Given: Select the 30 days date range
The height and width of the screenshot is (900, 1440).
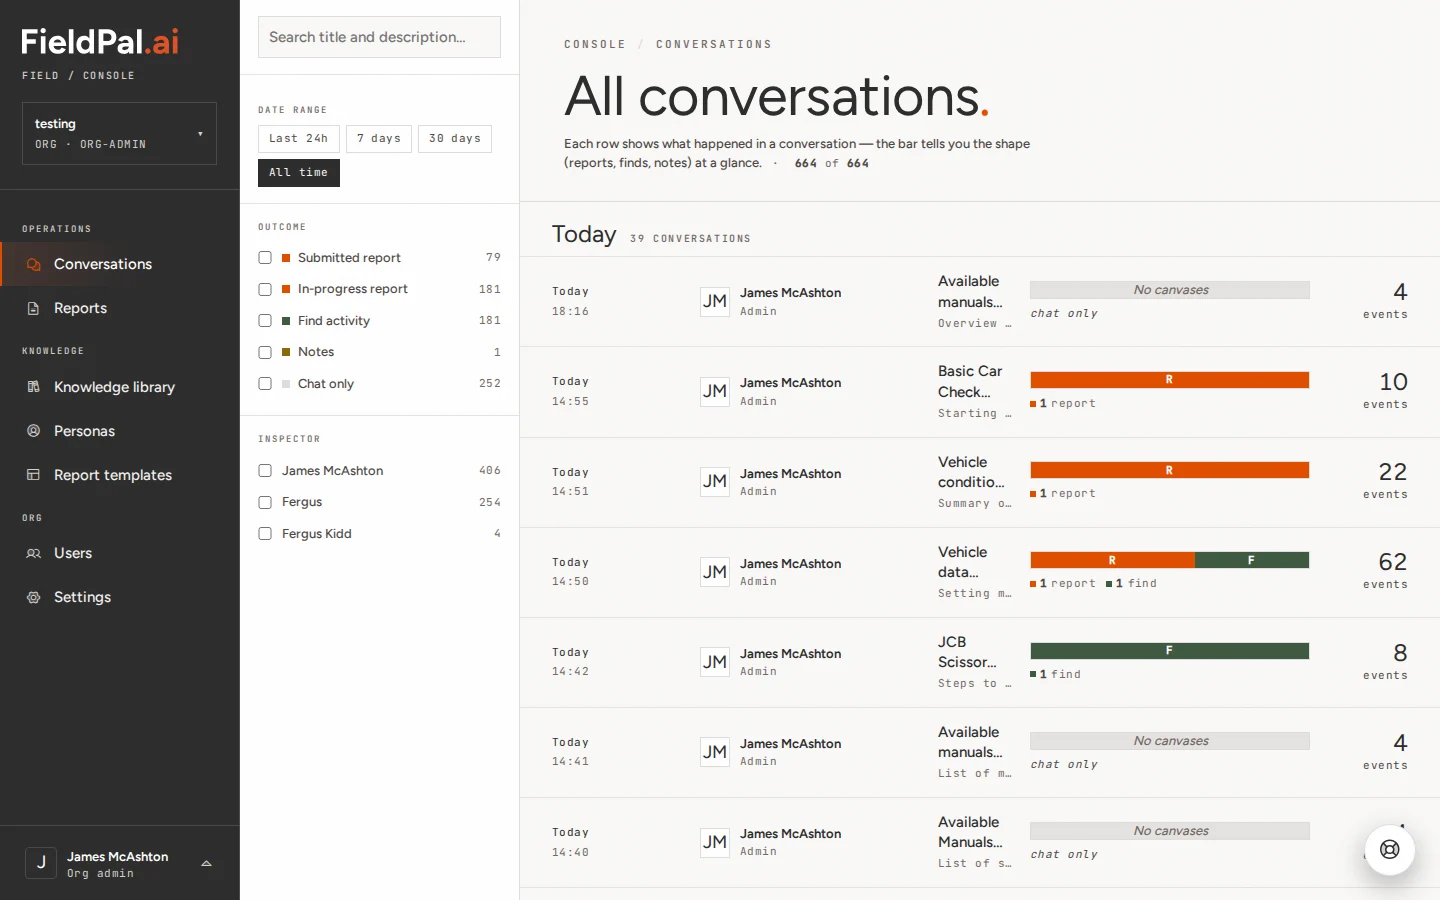Looking at the screenshot, I should coord(455,139).
